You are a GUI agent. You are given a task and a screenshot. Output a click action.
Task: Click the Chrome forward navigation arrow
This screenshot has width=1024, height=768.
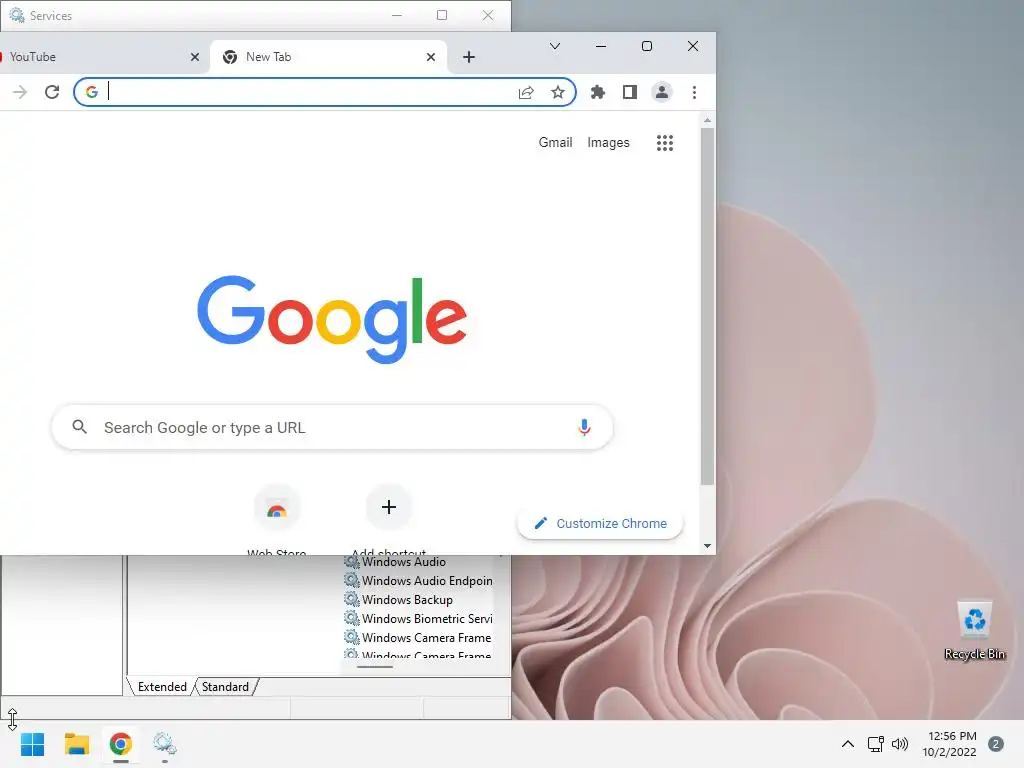click(x=20, y=92)
